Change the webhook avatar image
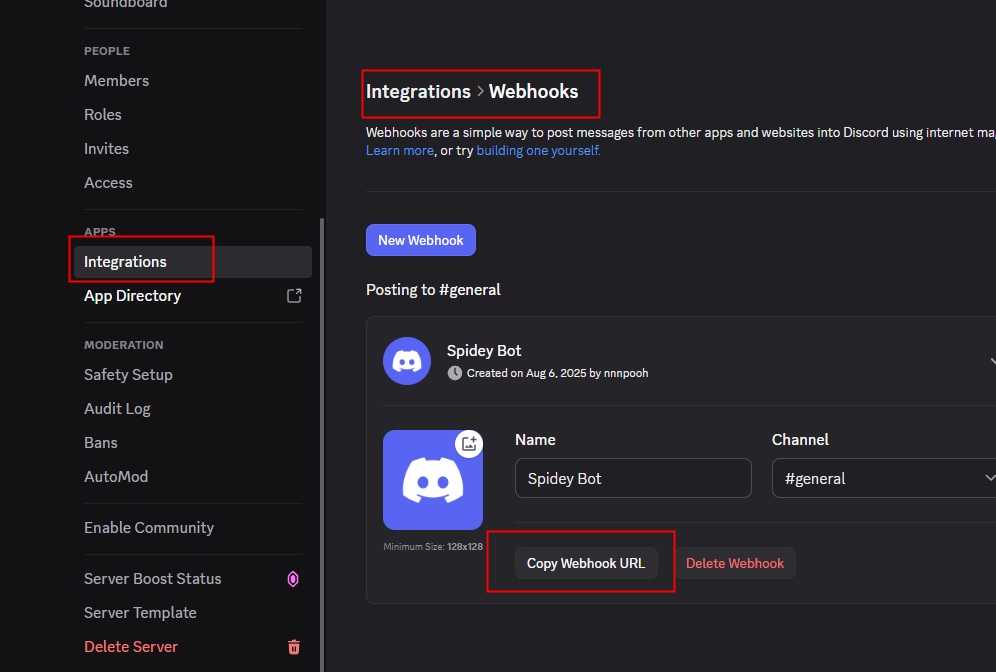Viewport: 996px width, 672px height. (x=433, y=480)
